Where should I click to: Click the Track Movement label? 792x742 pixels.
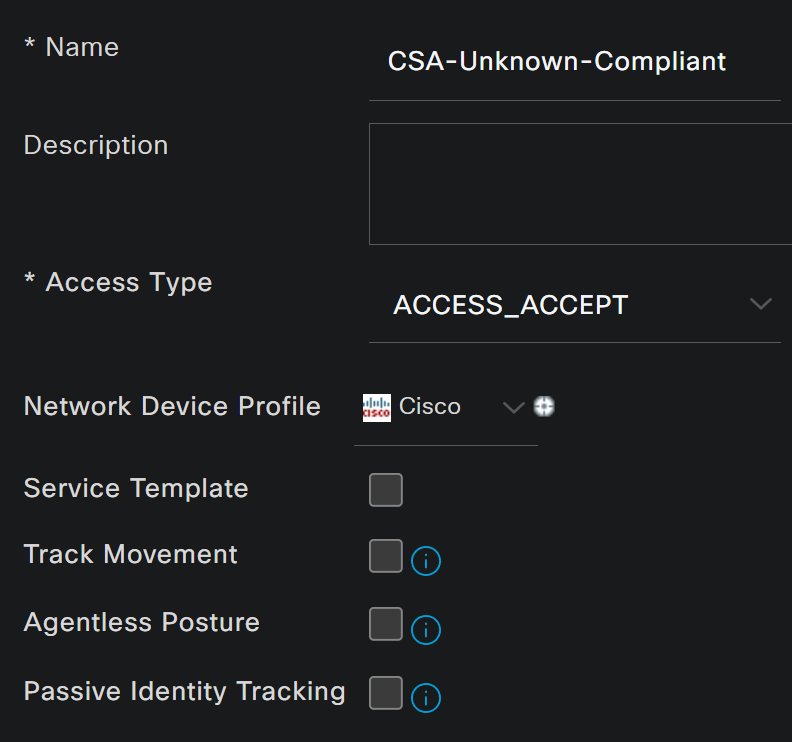coord(130,554)
